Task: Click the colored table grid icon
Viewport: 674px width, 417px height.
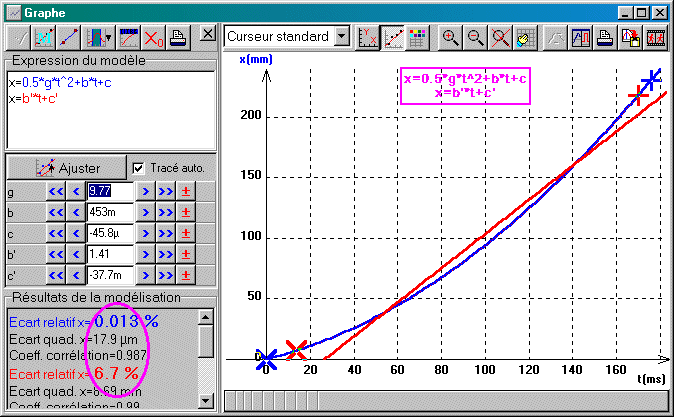Action: 416,37
